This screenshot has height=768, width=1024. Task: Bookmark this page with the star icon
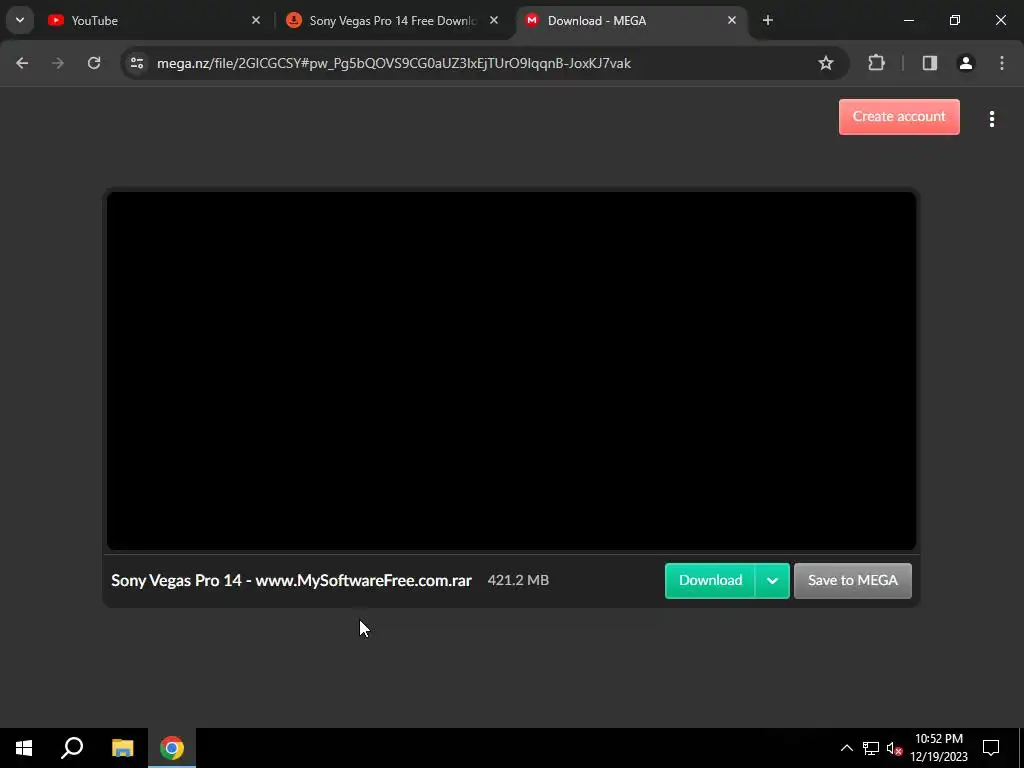(x=825, y=63)
